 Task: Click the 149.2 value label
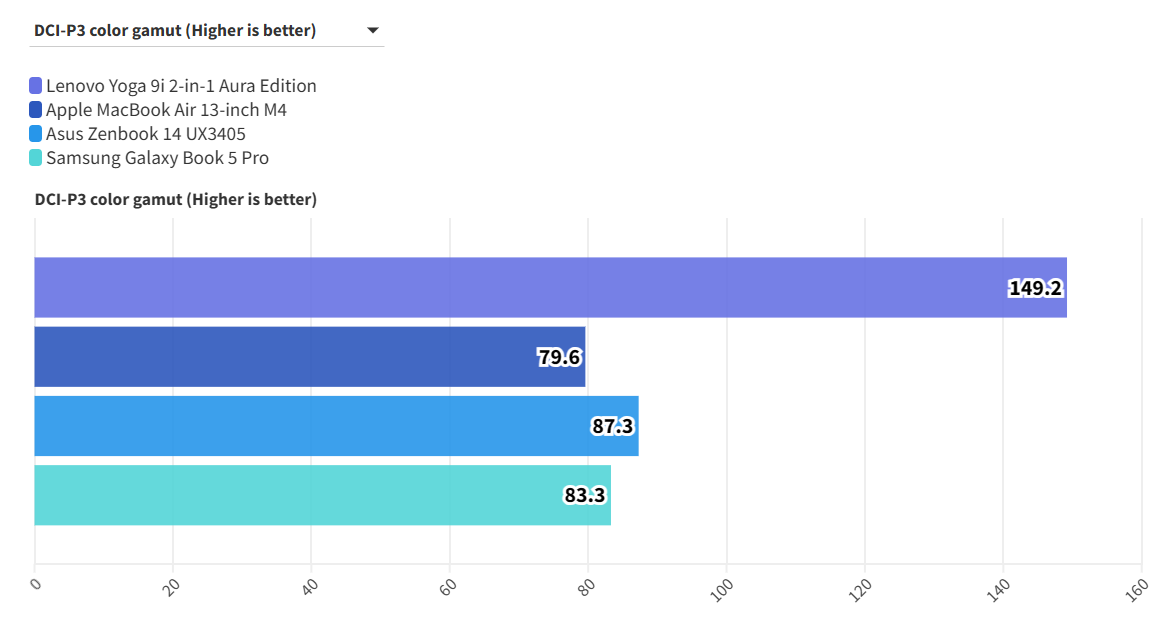[x=1035, y=289]
